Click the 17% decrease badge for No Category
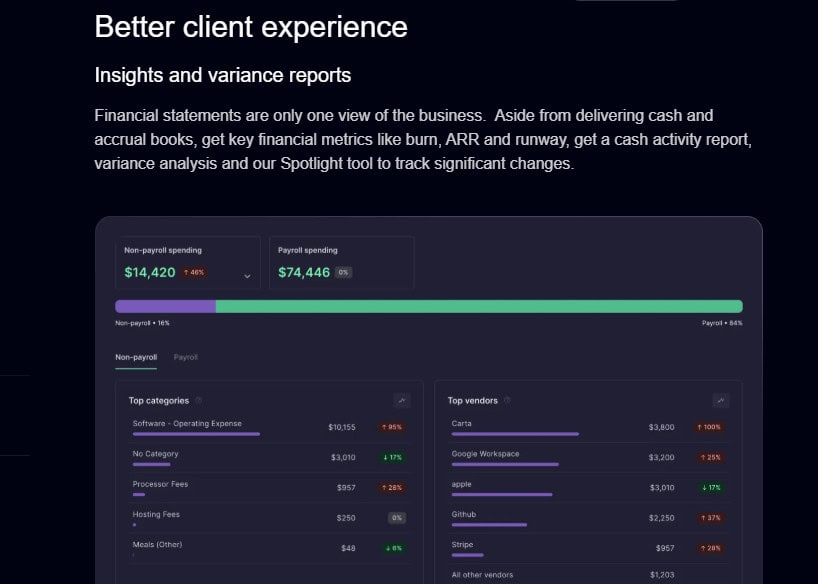This screenshot has height=584, width=818. [x=393, y=457]
